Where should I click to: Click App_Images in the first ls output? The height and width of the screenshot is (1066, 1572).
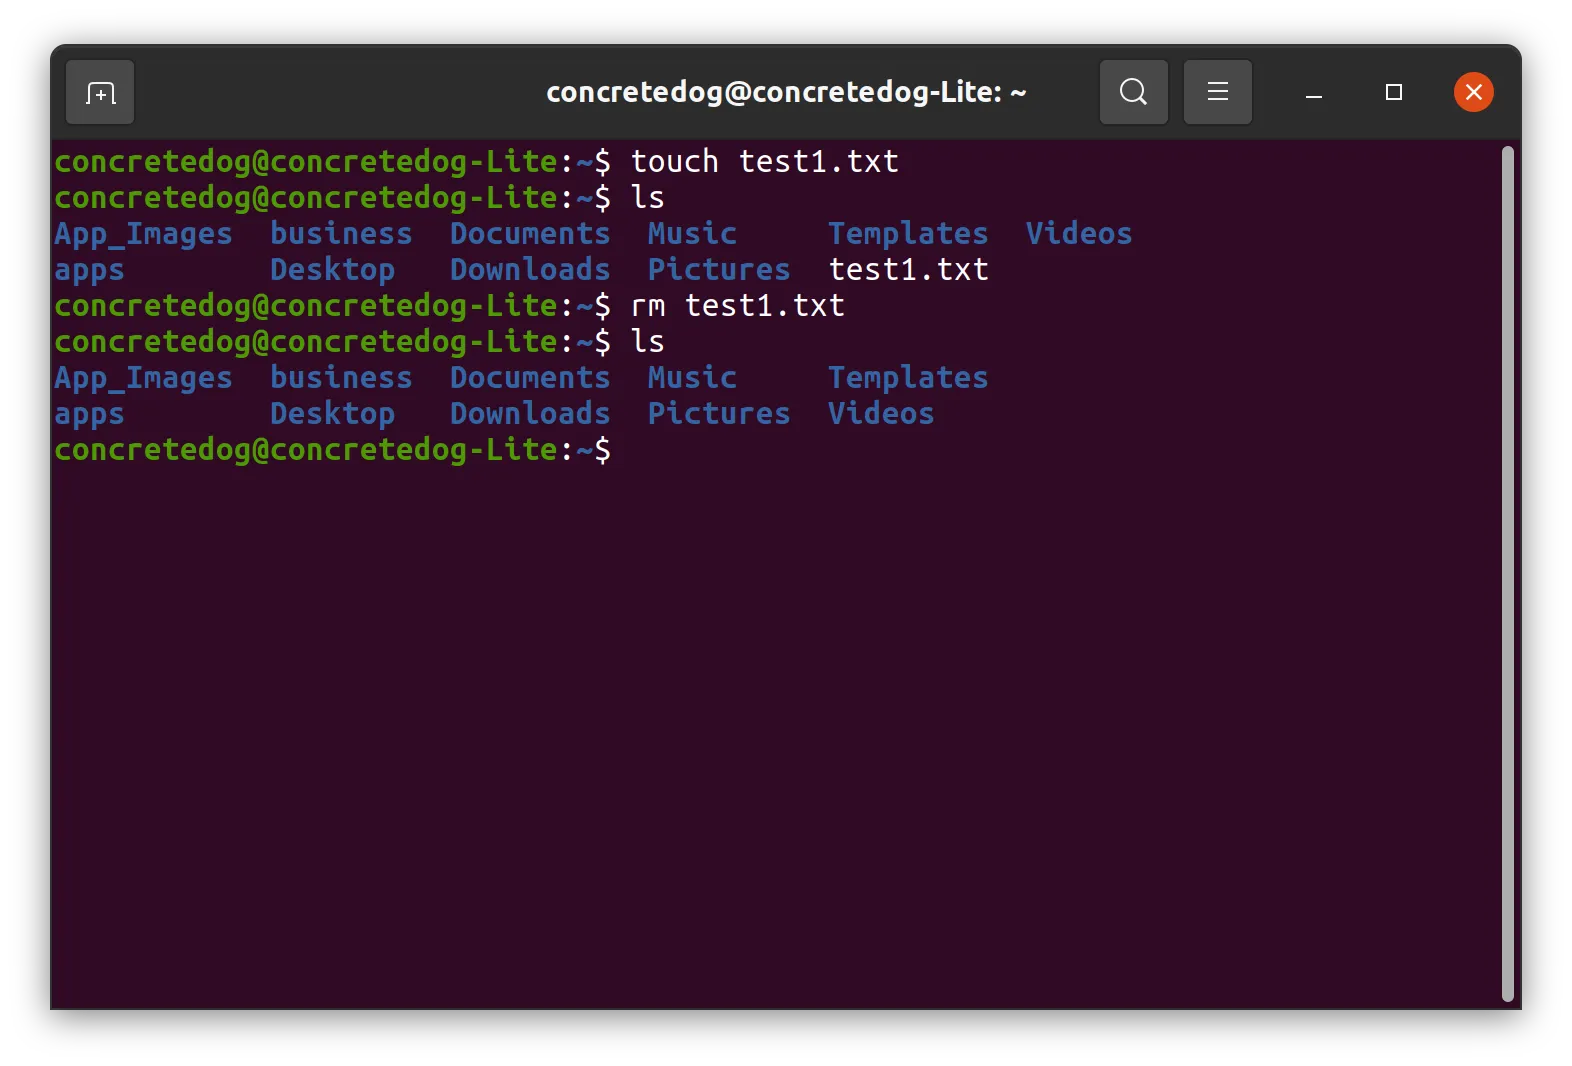pyautogui.click(x=143, y=234)
